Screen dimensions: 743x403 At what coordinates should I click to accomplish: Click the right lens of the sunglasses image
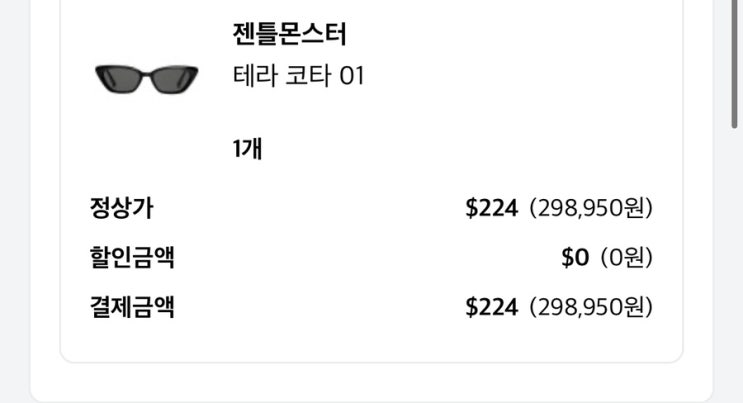point(173,78)
